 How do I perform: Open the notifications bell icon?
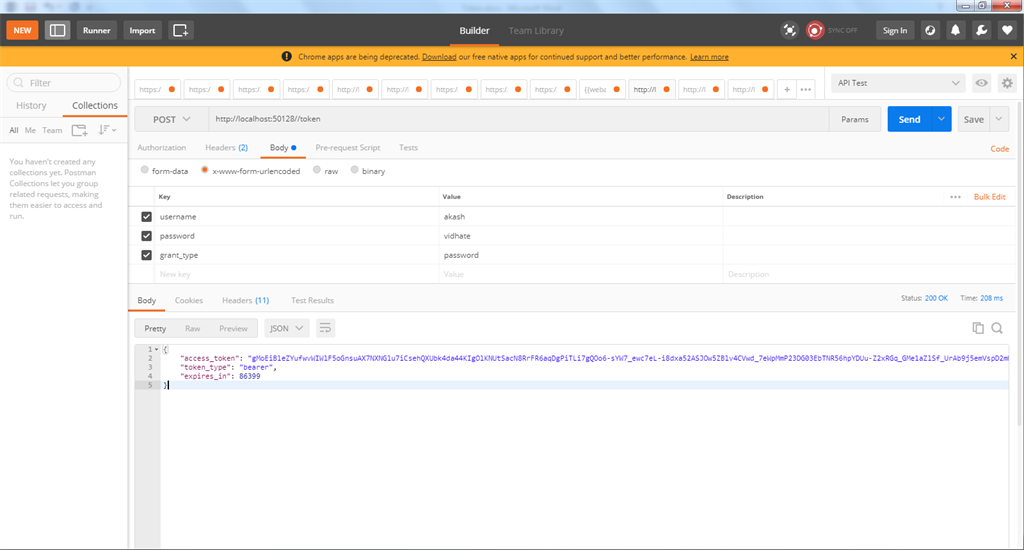(x=955, y=30)
